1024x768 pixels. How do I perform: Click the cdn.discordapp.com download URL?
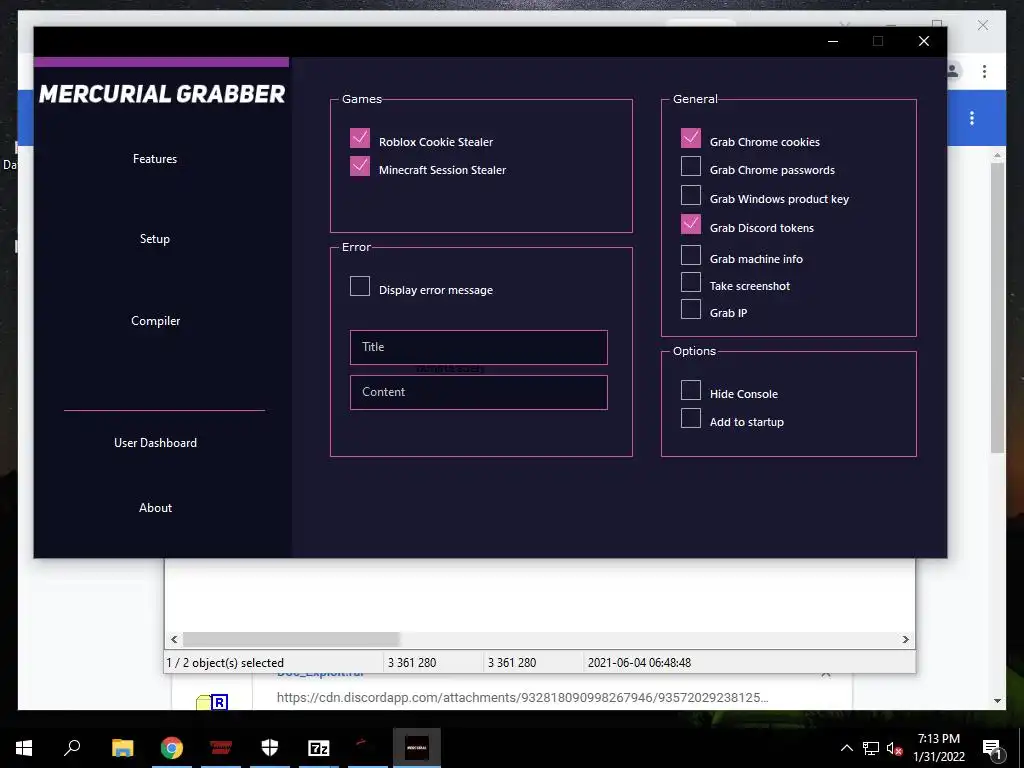pyautogui.click(x=522, y=697)
